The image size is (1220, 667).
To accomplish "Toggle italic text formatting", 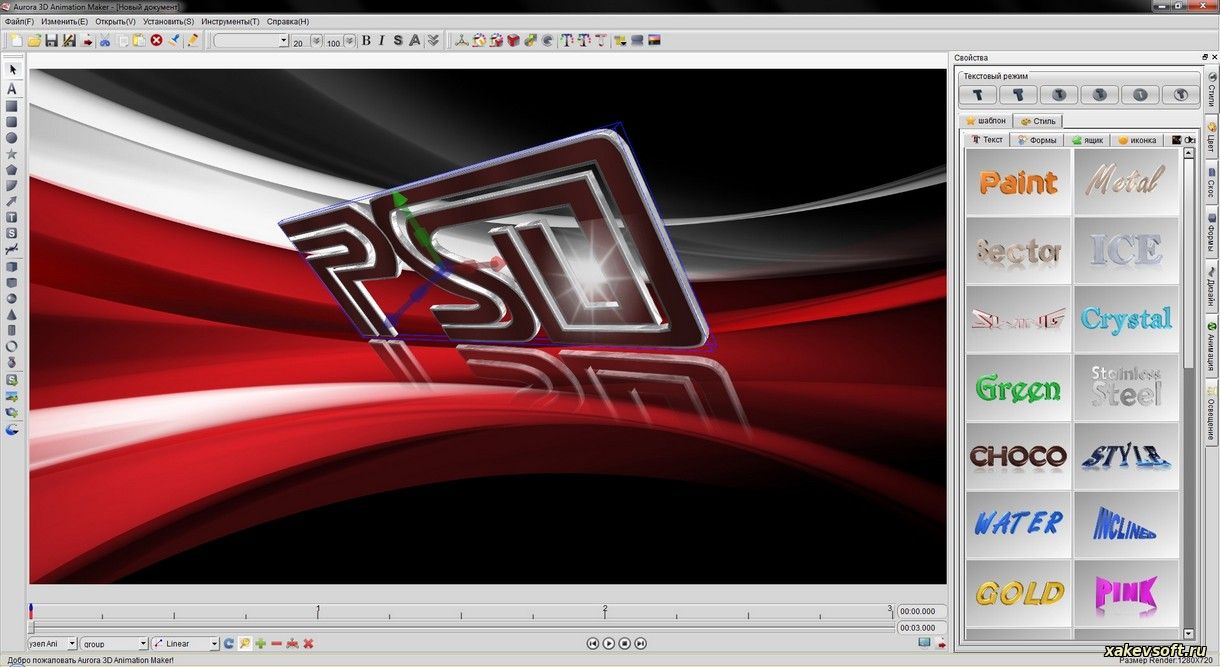I will click(381, 41).
